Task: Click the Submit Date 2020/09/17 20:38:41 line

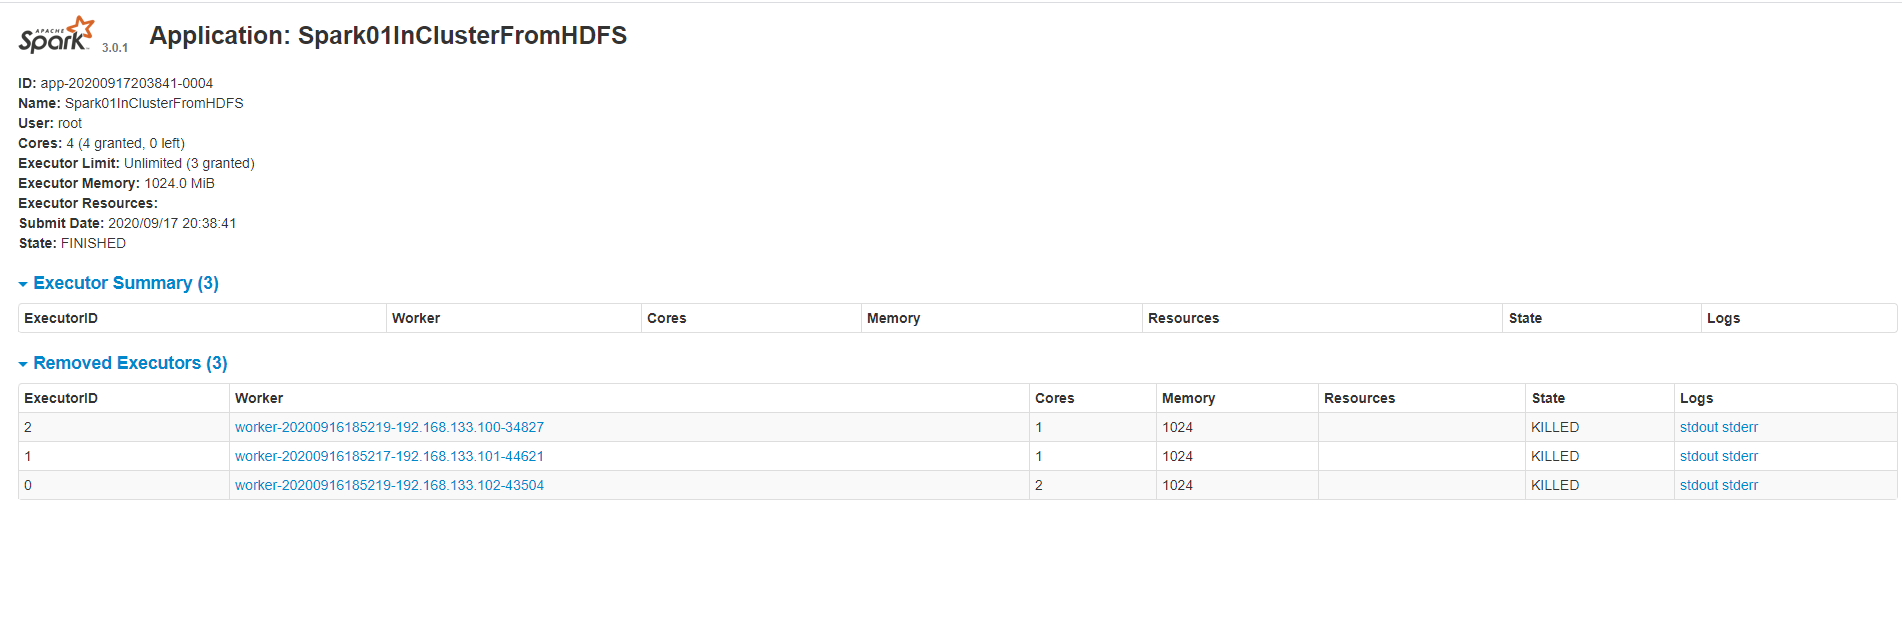Action: point(127,223)
